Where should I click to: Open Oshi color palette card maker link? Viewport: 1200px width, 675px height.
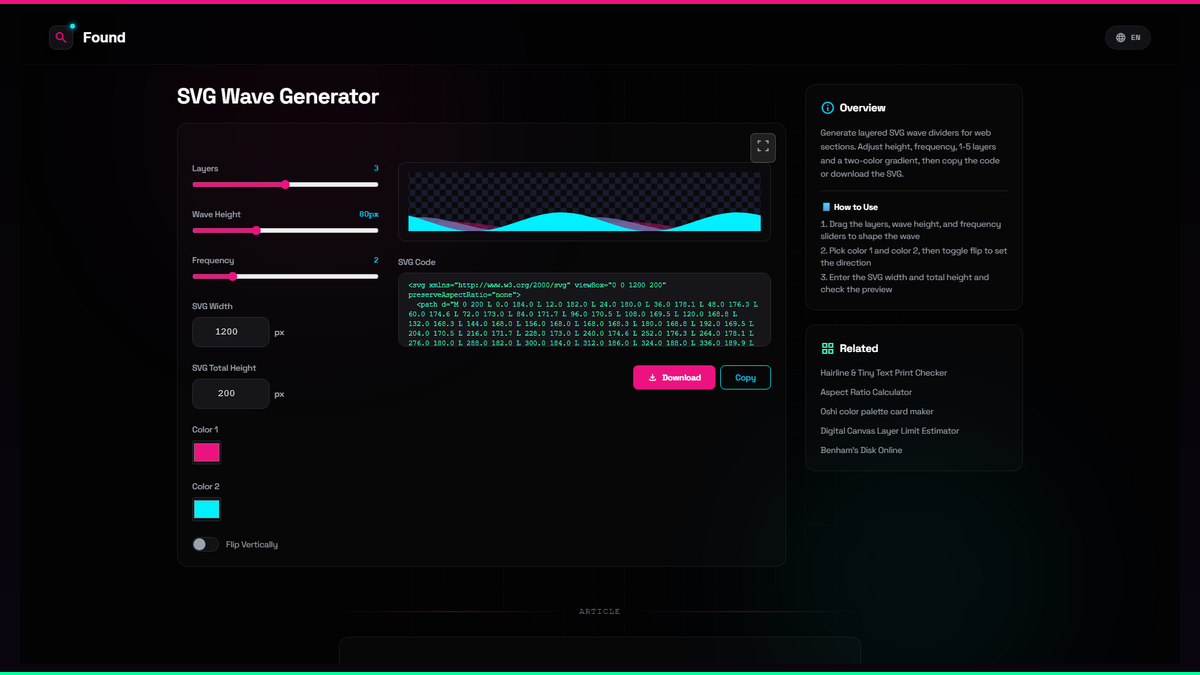(x=877, y=411)
